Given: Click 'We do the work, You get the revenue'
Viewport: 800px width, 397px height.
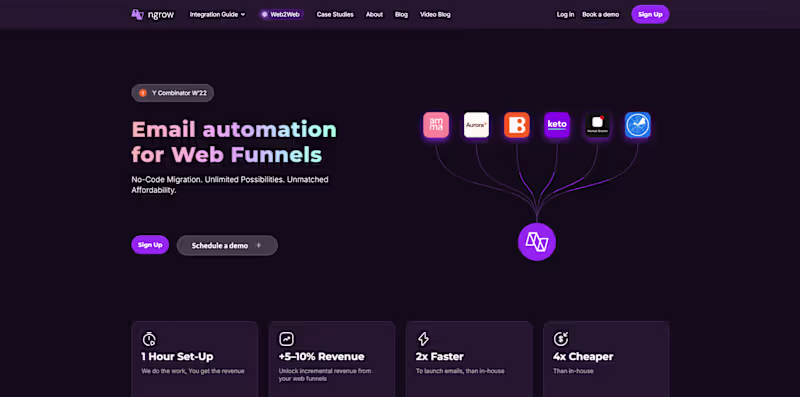Looking at the screenshot, I should [193, 371].
